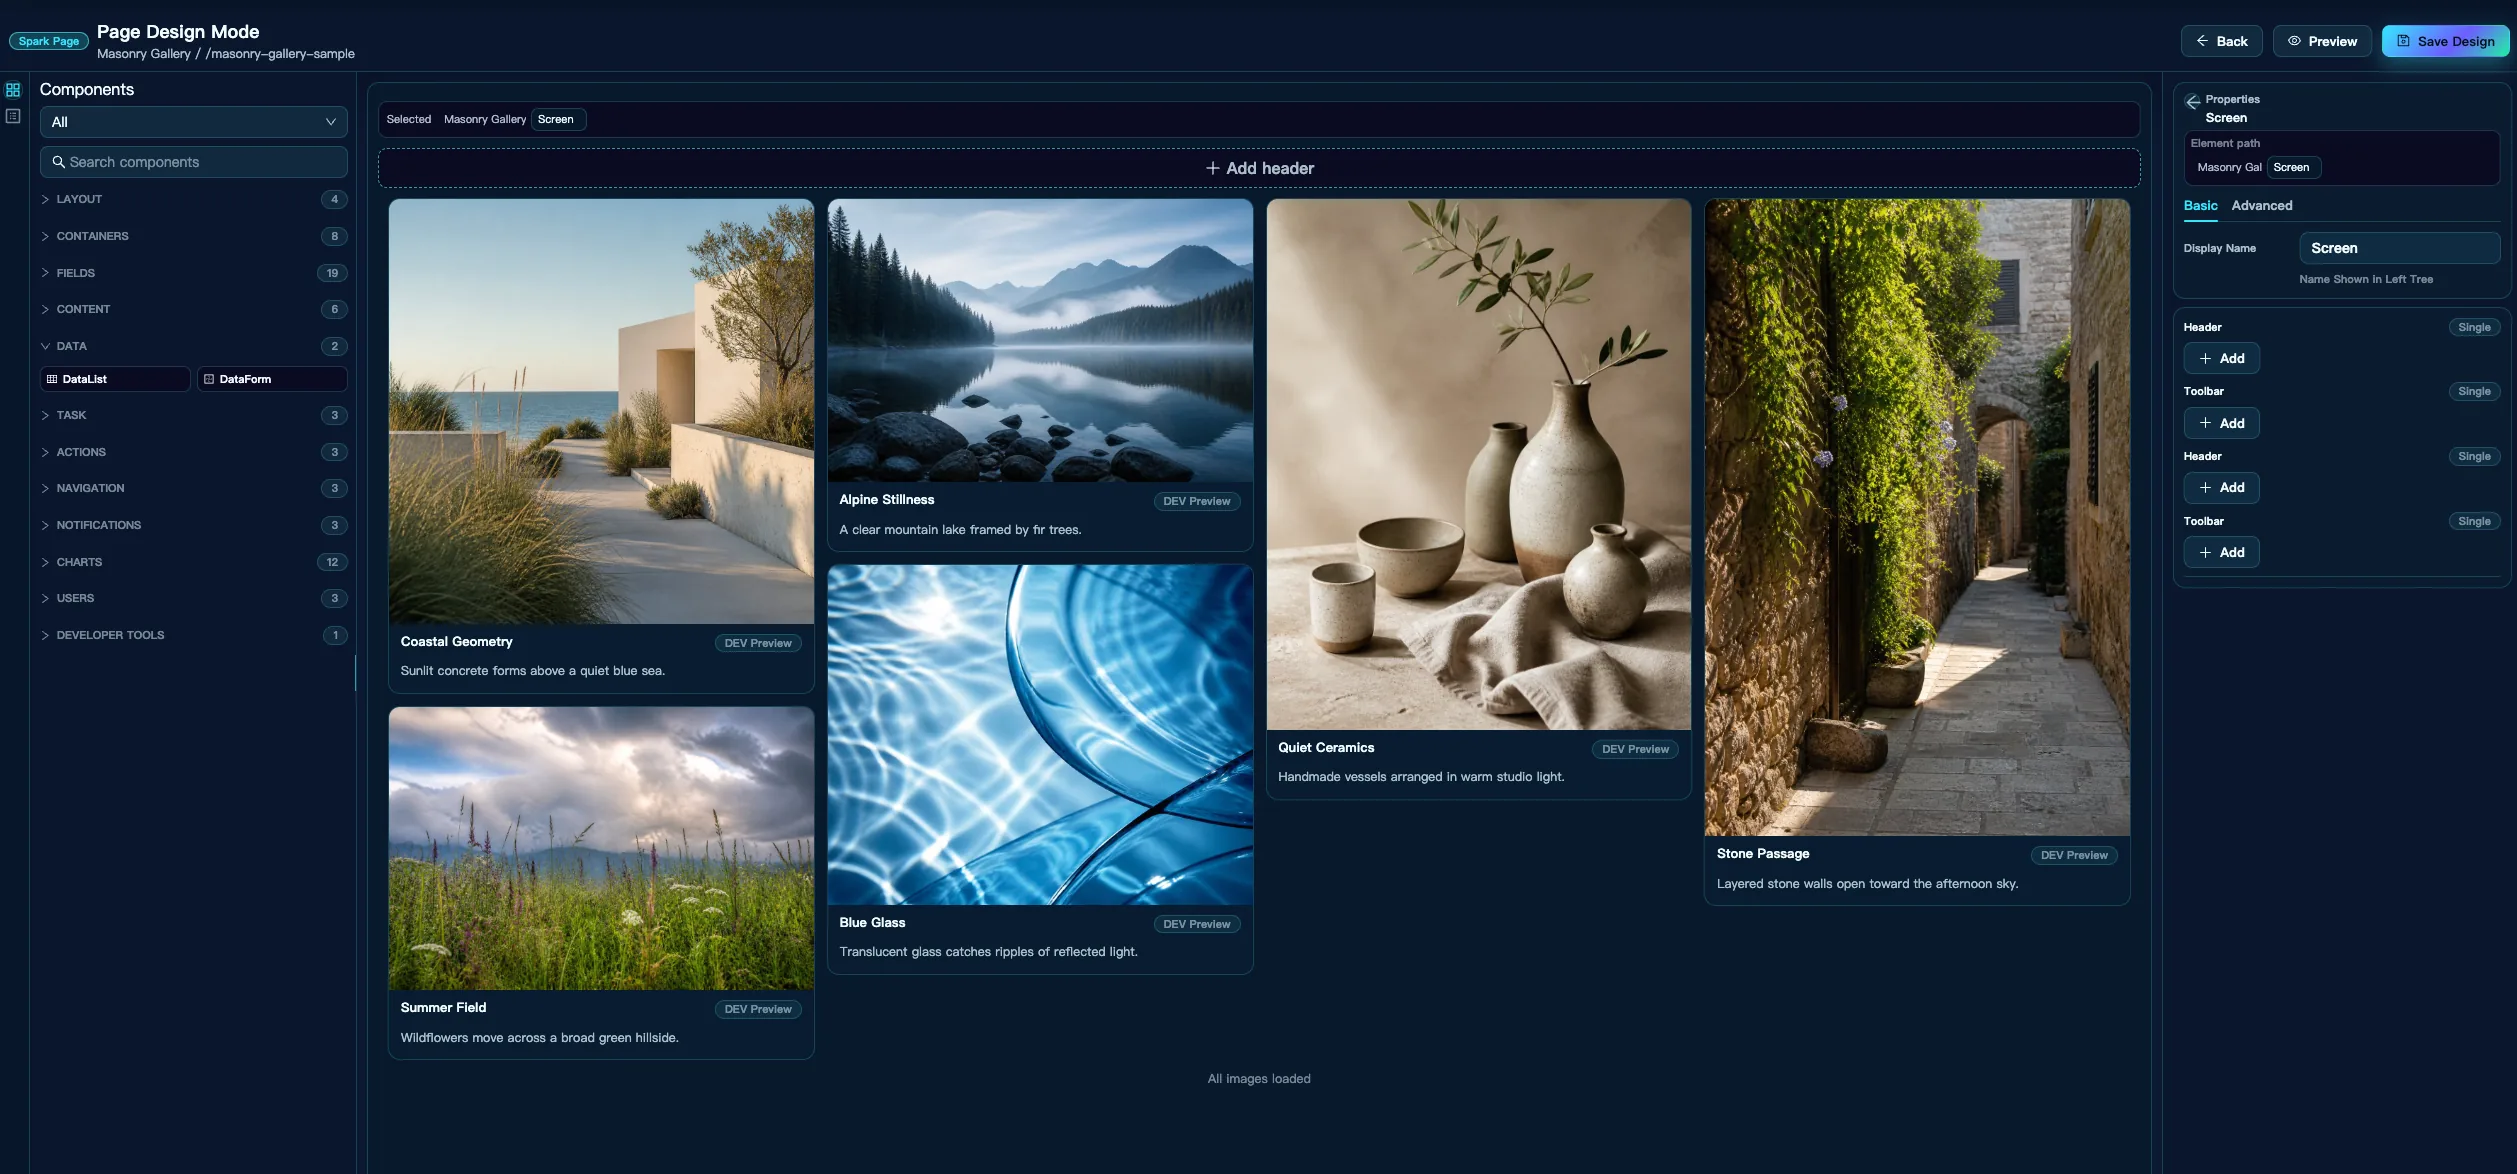The height and width of the screenshot is (1174, 2517).
Task: Click DEV Preview badge on Blue Glass
Action: click(1196, 924)
